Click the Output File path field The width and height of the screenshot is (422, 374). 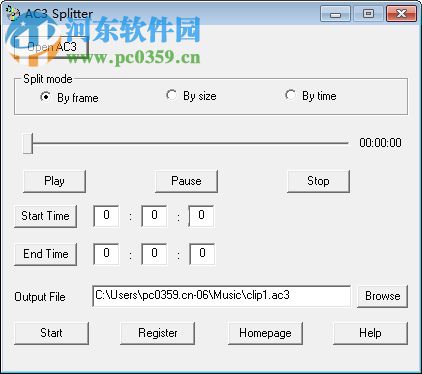point(221,296)
